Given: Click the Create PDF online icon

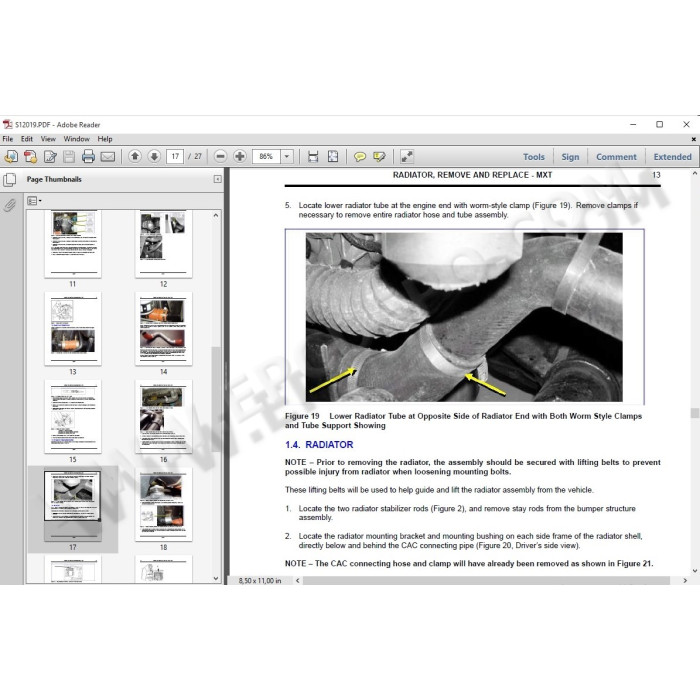Looking at the screenshot, I should pyautogui.click(x=30, y=156).
